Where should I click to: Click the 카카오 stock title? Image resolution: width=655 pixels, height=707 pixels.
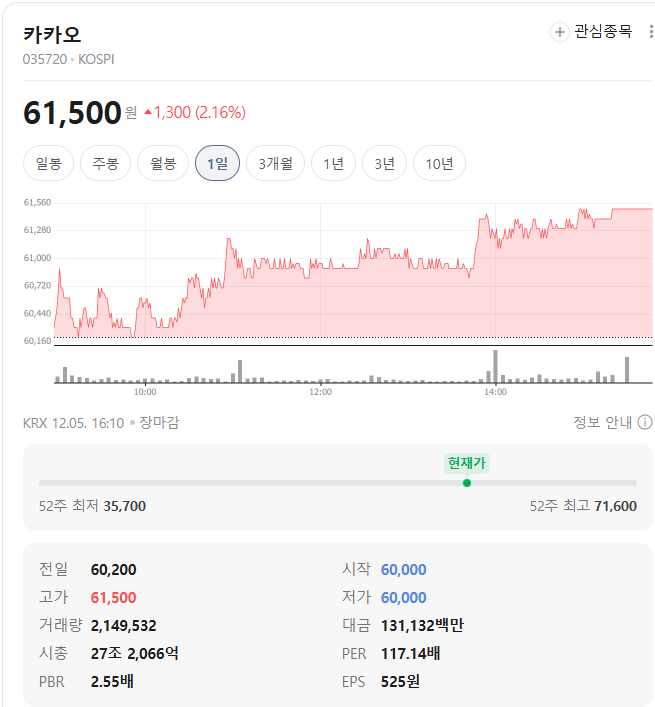(x=52, y=35)
